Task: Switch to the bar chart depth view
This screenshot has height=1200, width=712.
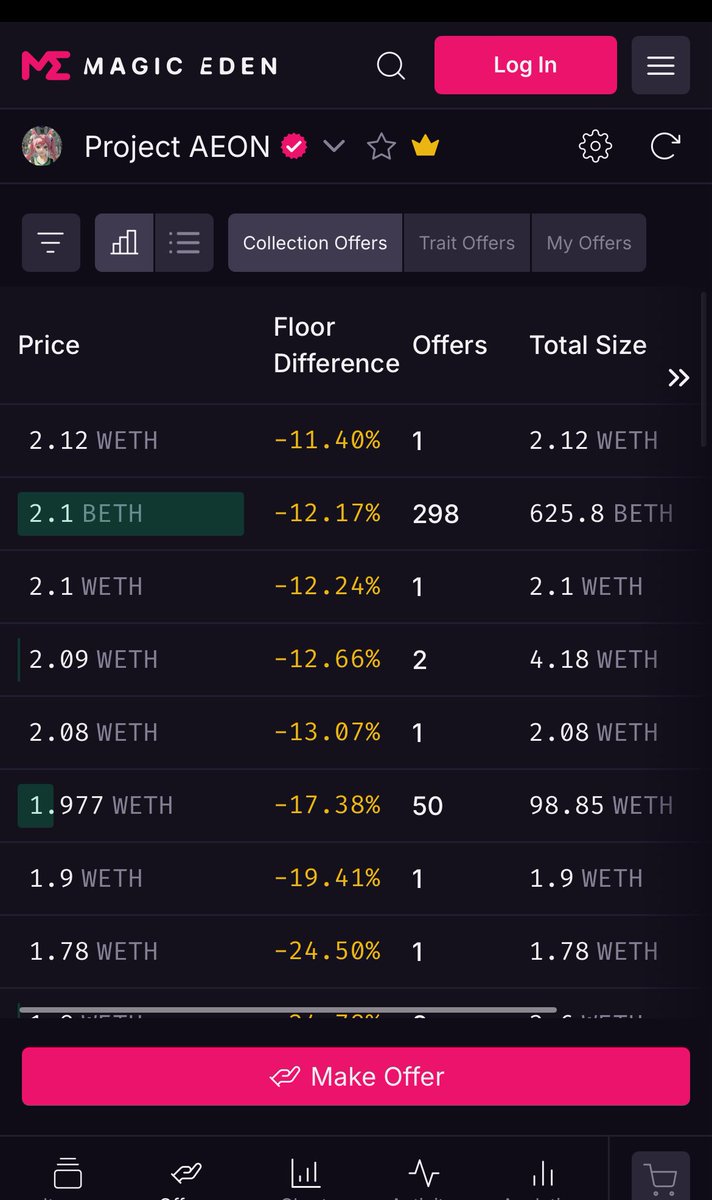Action: tap(124, 243)
